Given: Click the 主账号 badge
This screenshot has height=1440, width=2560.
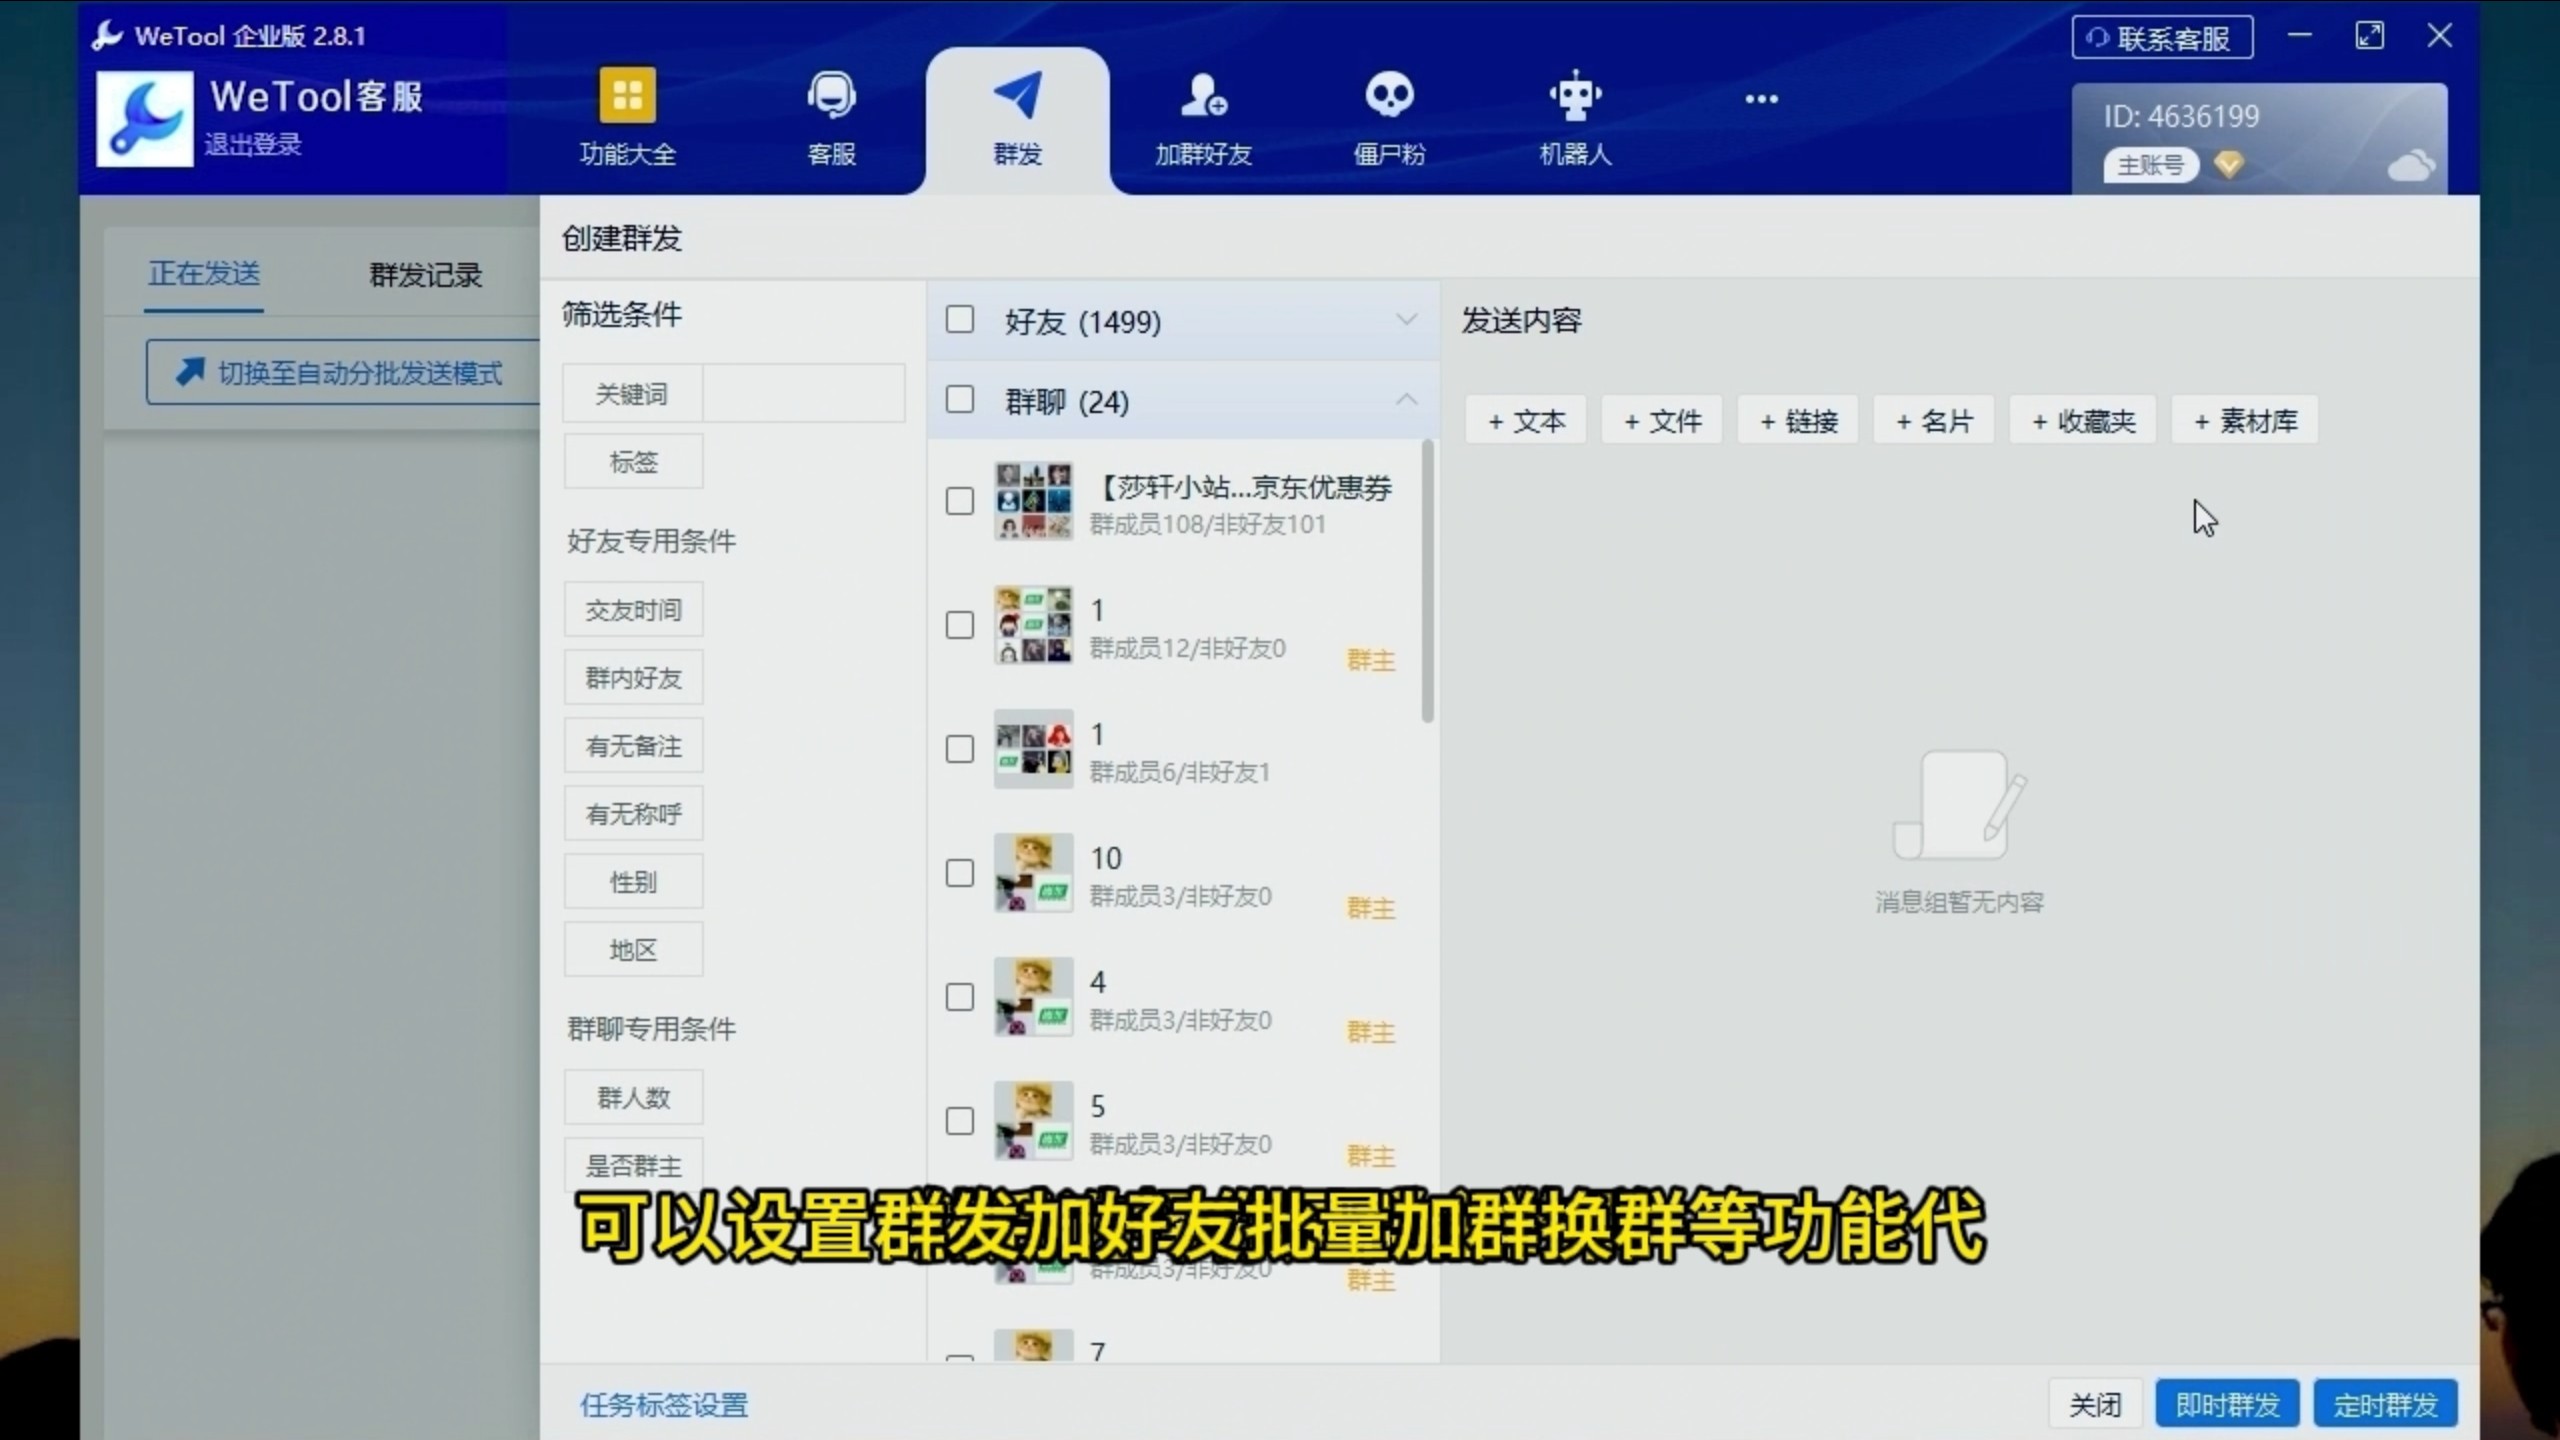Looking at the screenshot, I should [2150, 165].
